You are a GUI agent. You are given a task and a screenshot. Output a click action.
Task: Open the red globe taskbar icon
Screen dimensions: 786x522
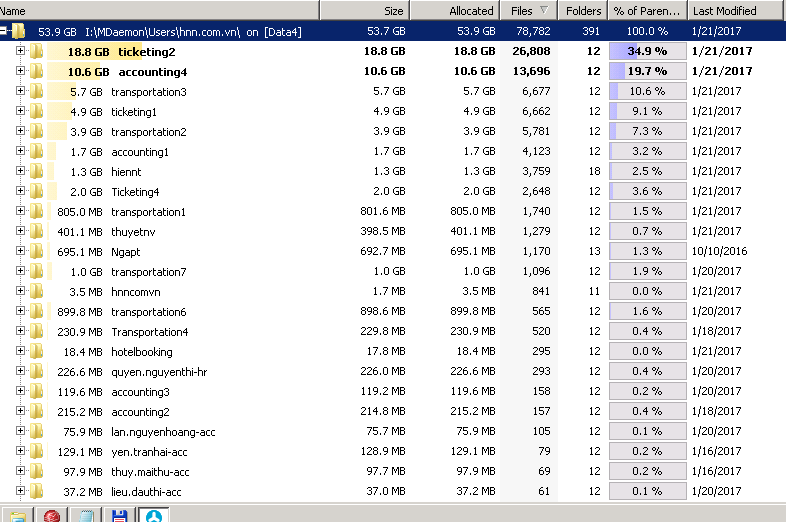pyautogui.click(x=52, y=515)
